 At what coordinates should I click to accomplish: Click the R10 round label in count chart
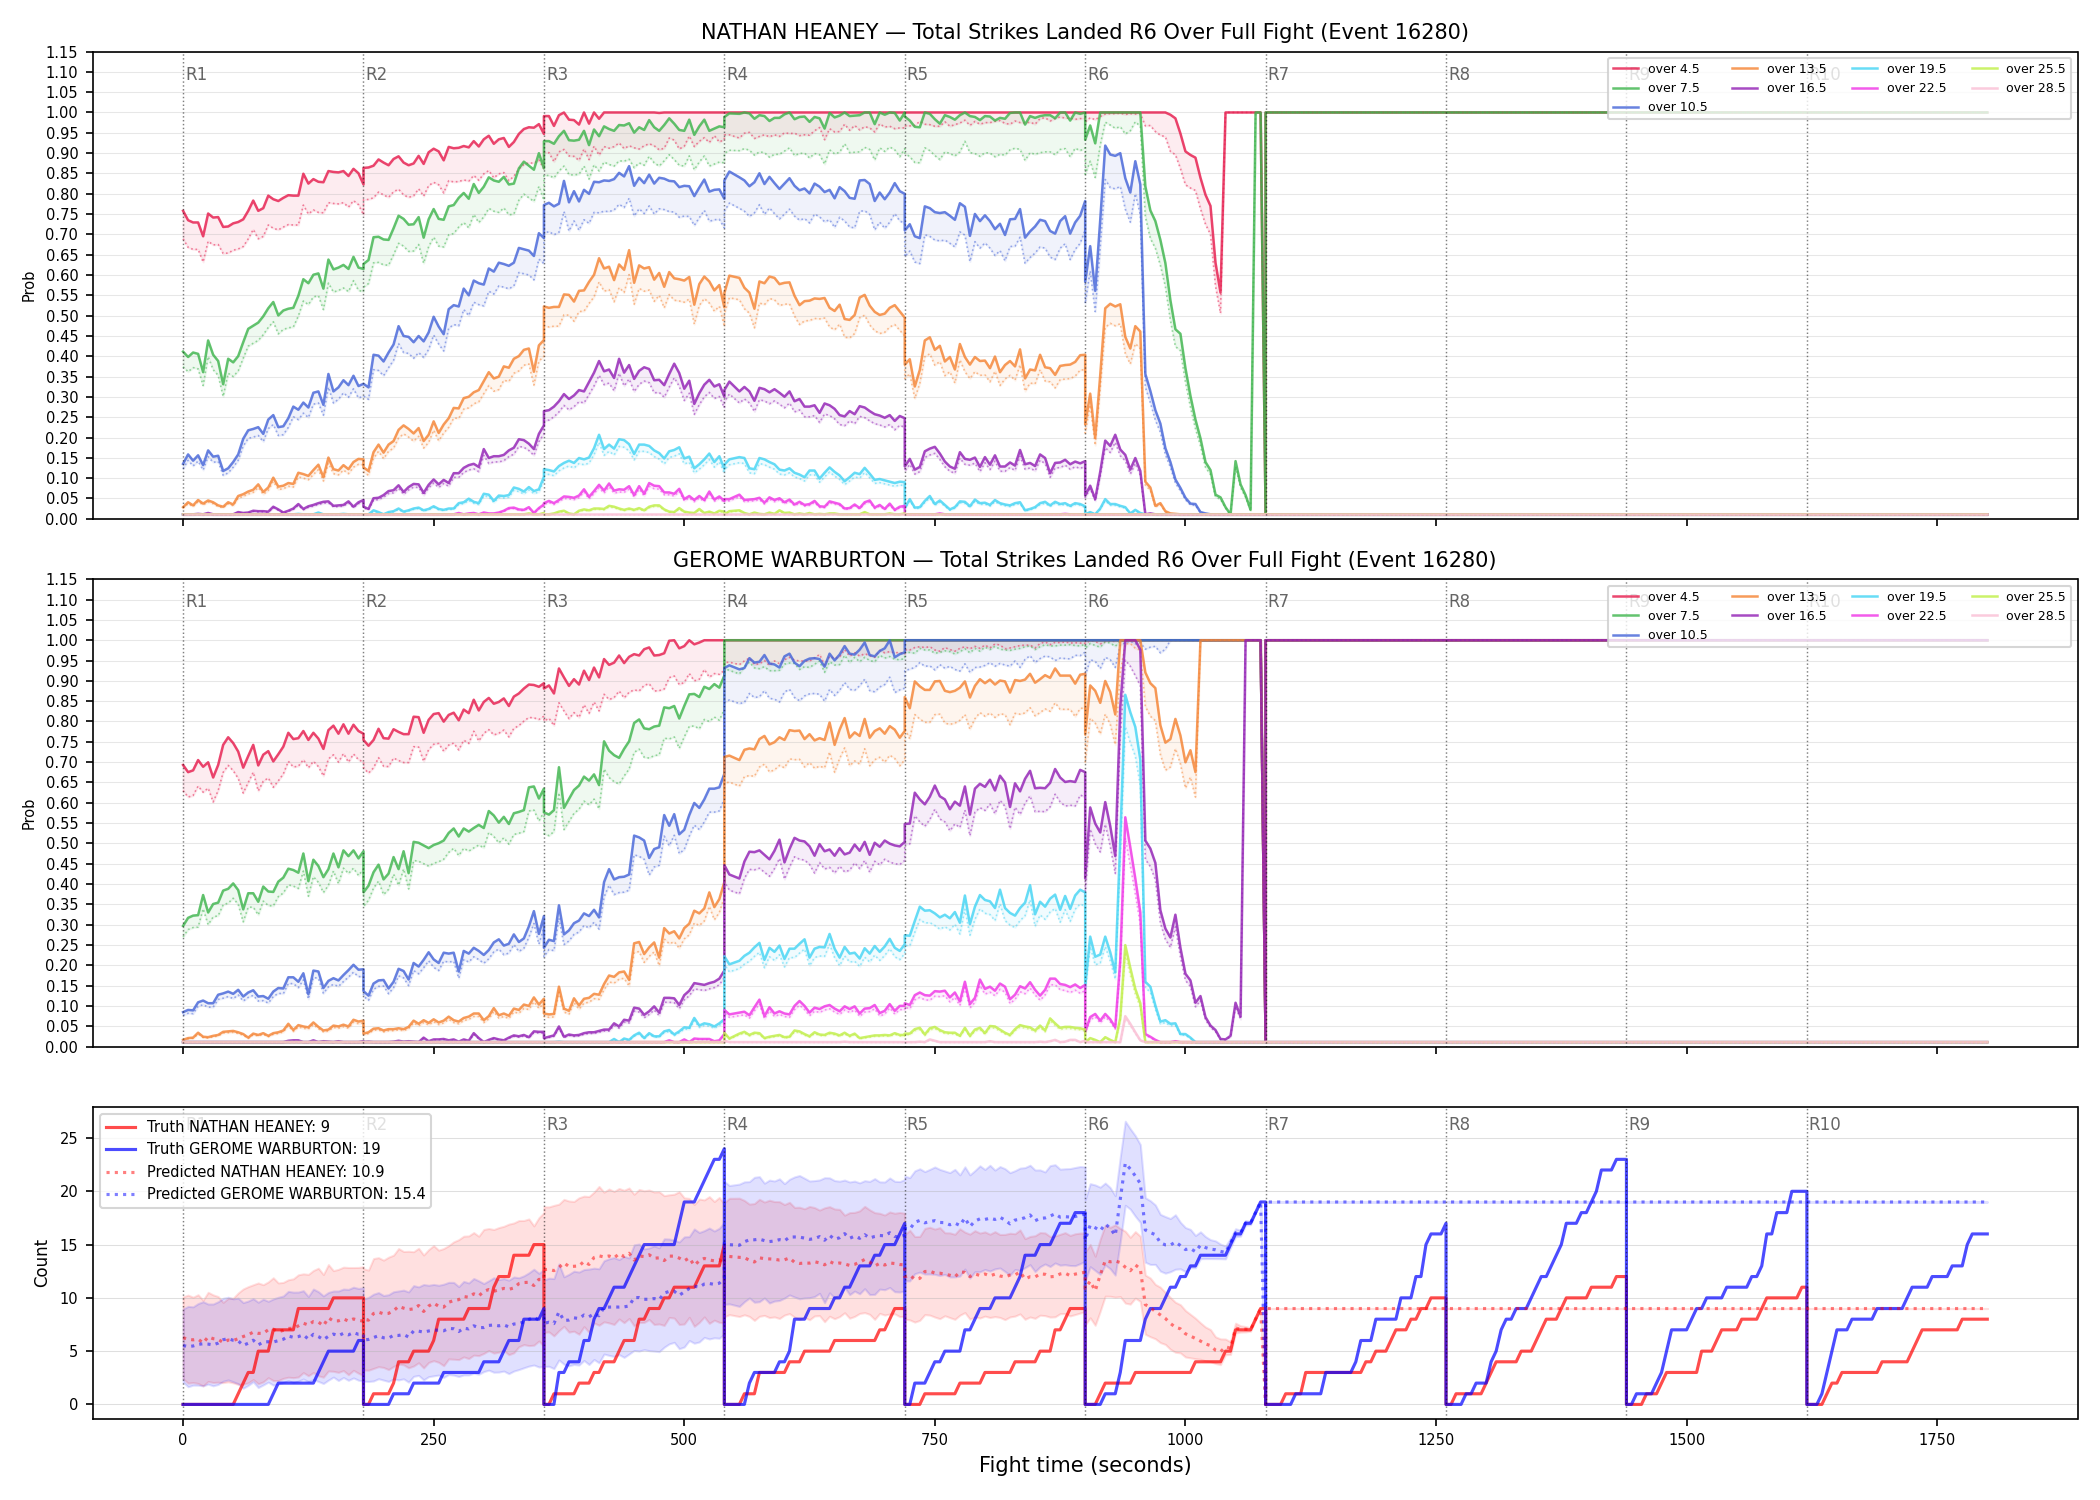(1824, 1124)
